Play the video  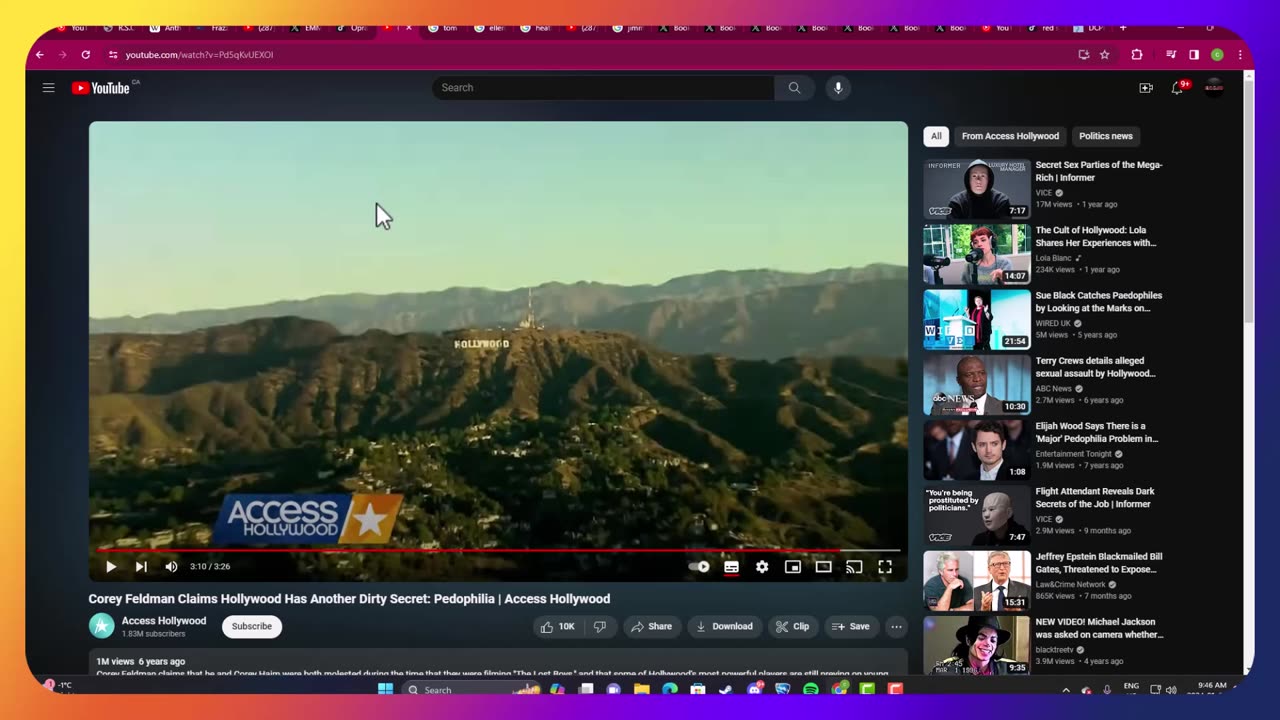111,567
